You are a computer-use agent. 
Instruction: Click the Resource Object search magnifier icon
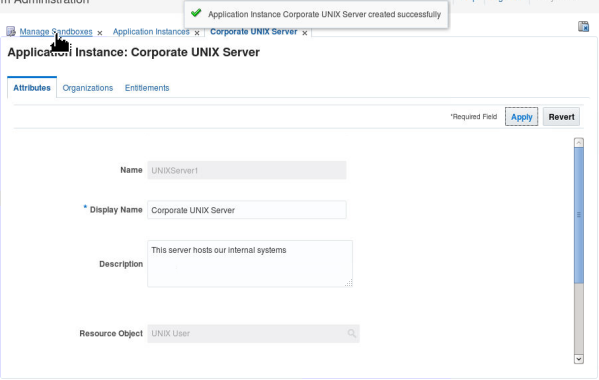point(351,333)
